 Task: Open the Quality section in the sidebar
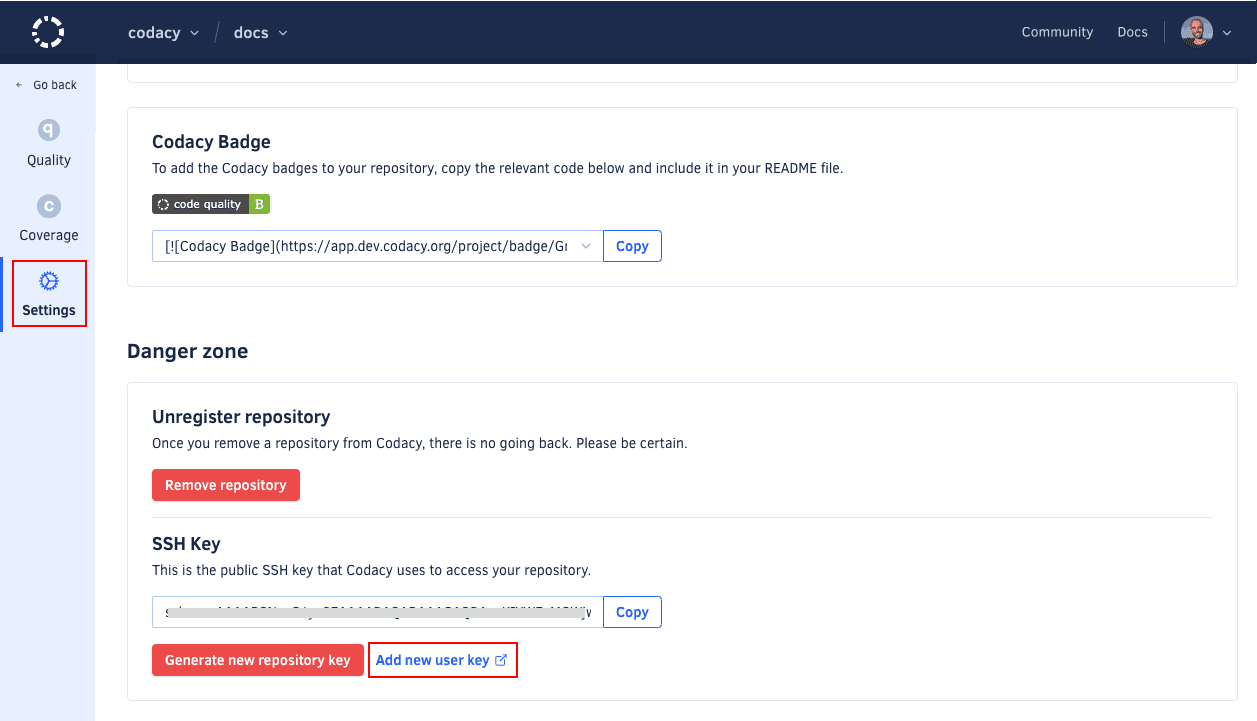[x=48, y=143]
